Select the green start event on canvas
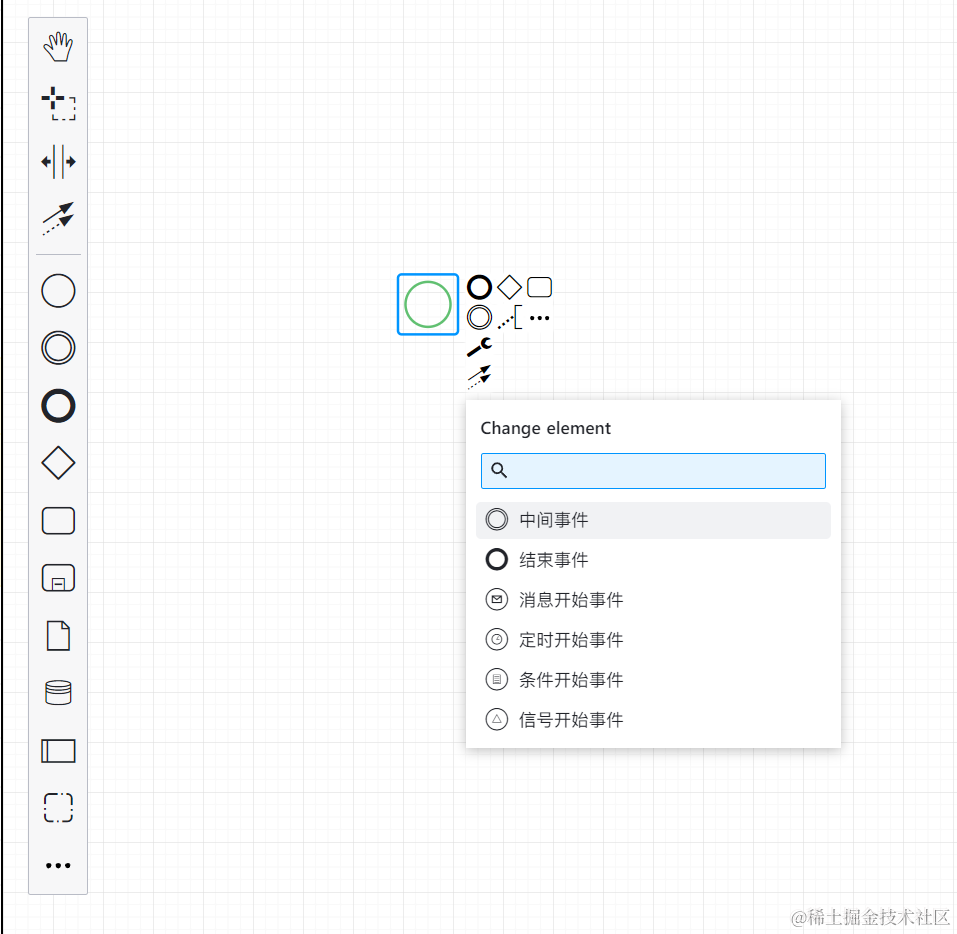The height and width of the screenshot is (934, 957). (x=428, y=304)
